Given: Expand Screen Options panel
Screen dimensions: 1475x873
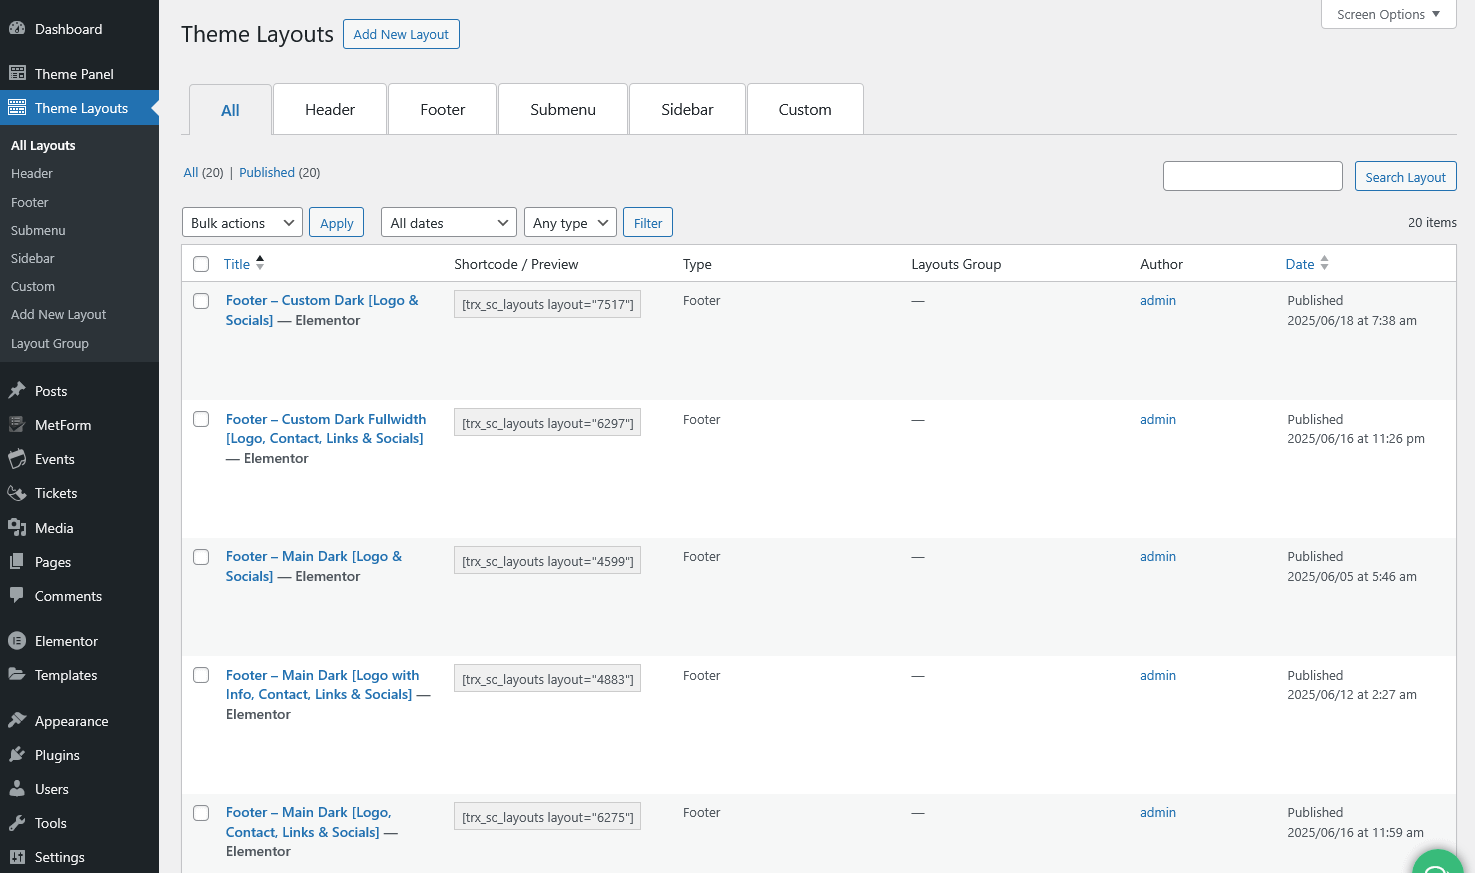Looking at the screenshot, I should [1388, 14].
